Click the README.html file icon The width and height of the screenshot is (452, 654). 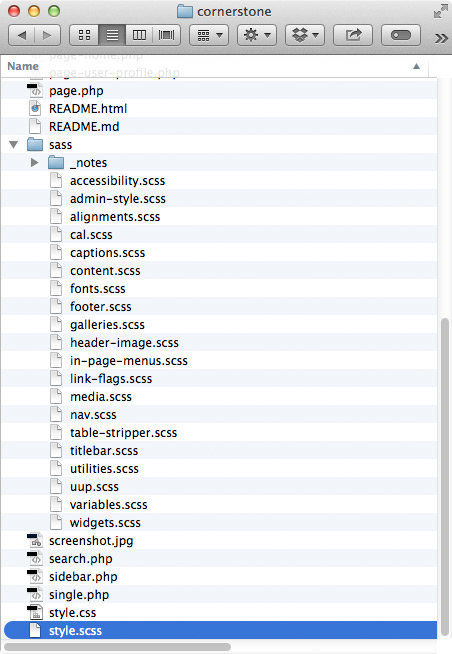(35, 108)
